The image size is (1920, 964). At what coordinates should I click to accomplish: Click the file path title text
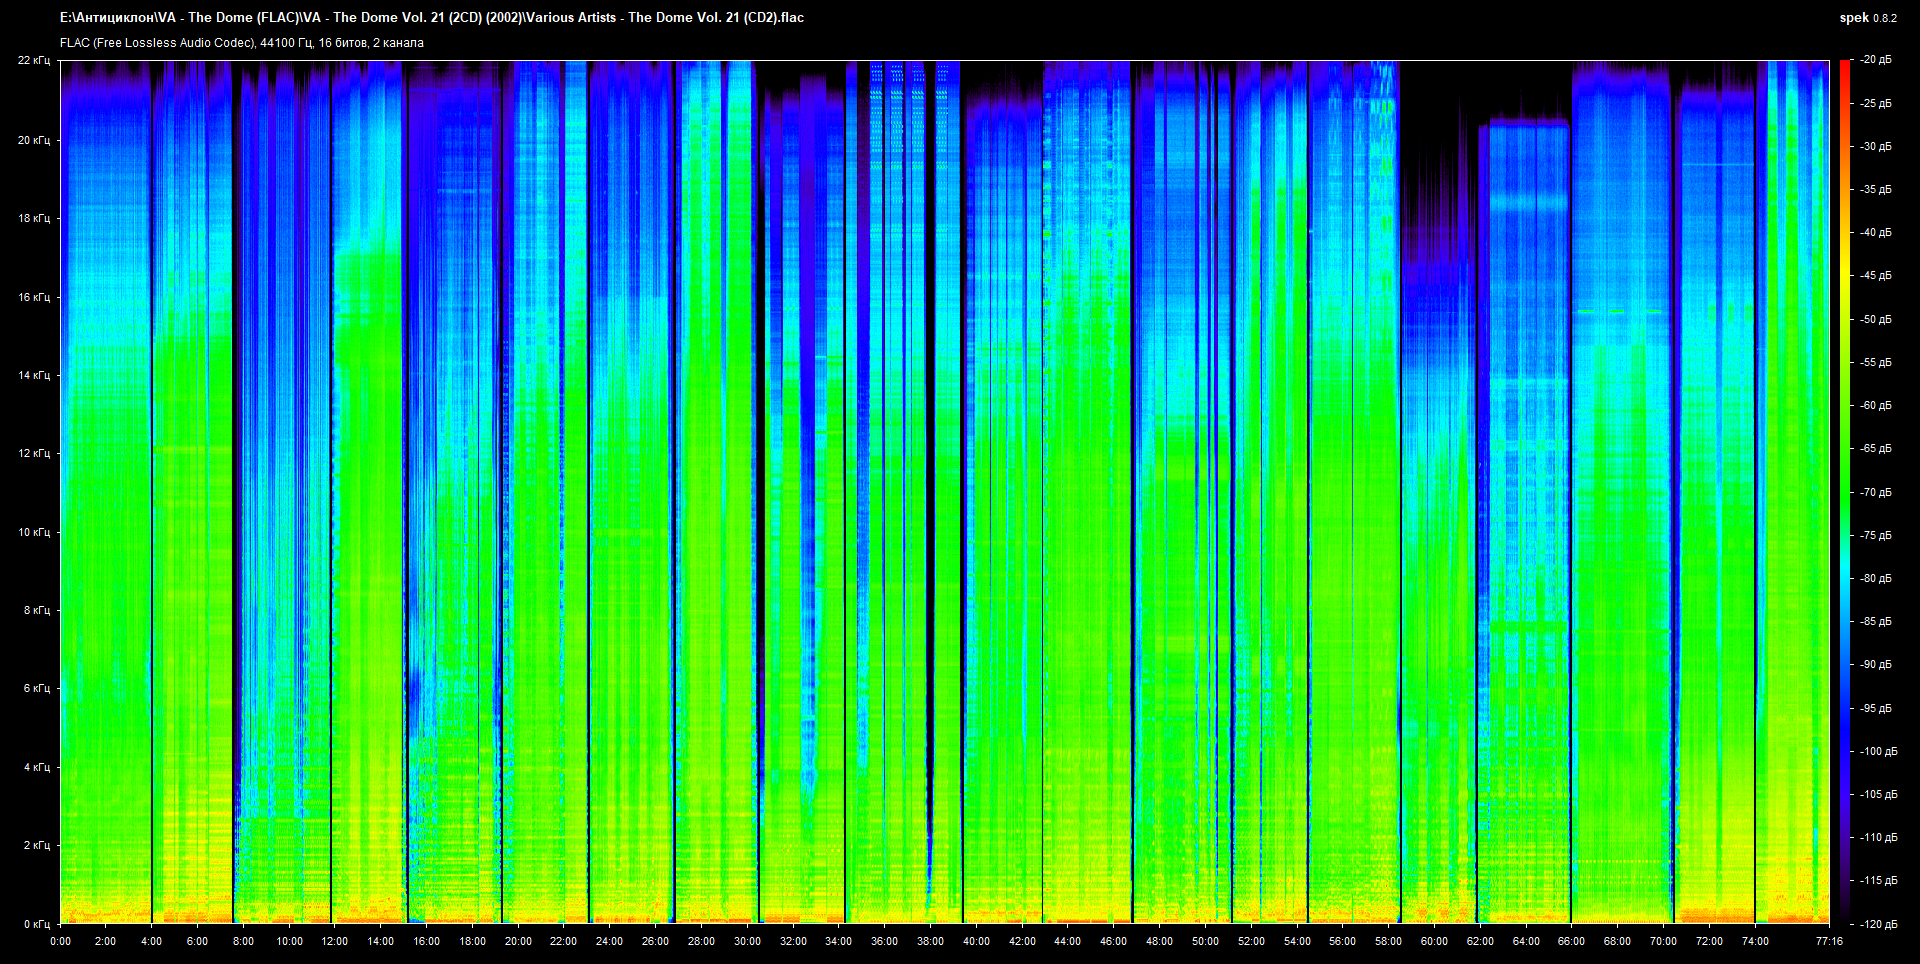pyautogui.click(x=431, y=17)
